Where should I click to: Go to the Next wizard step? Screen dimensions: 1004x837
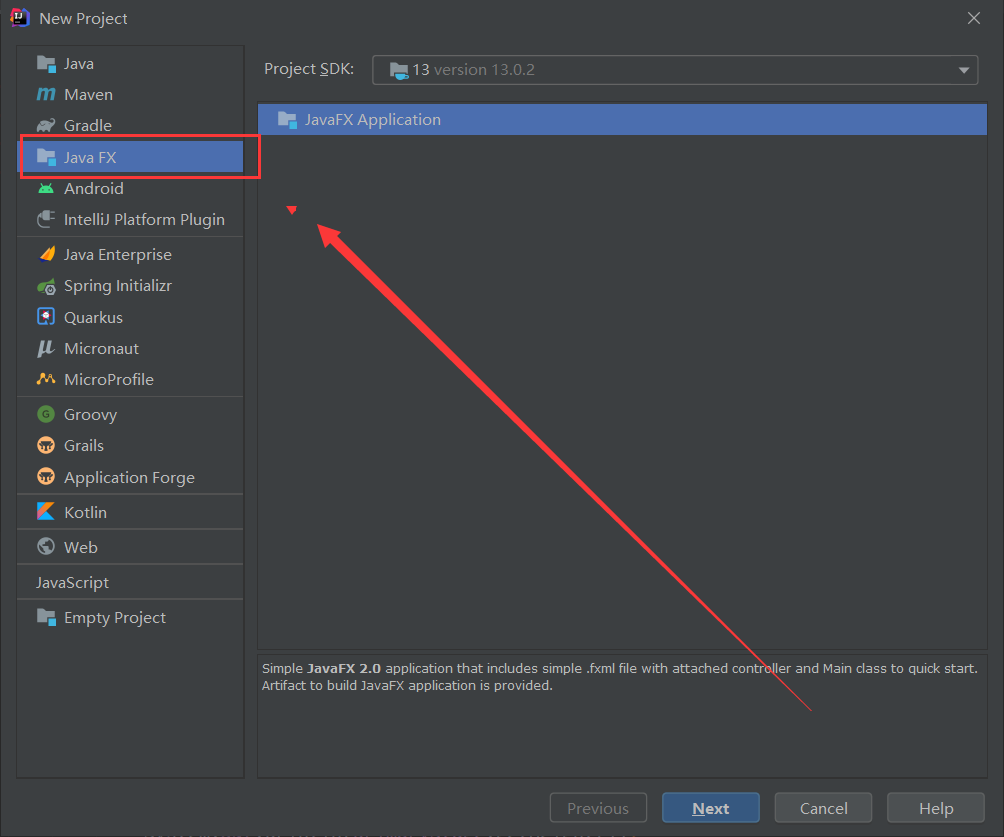point(711,808)
